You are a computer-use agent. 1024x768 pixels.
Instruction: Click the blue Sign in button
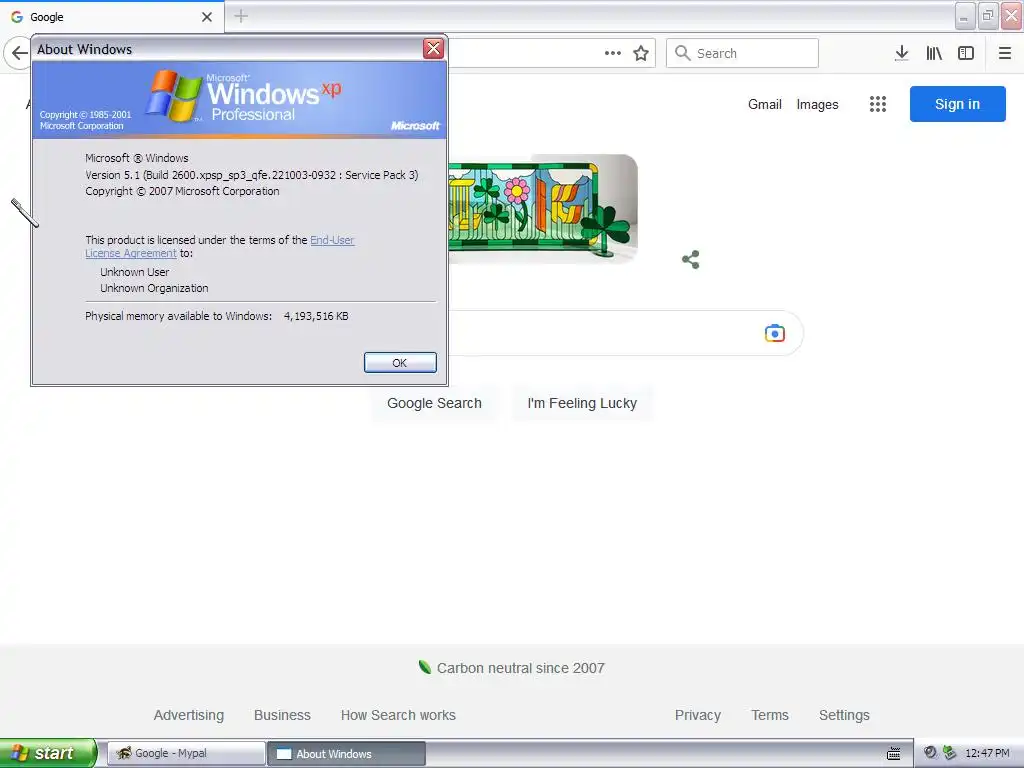point(957,104)
